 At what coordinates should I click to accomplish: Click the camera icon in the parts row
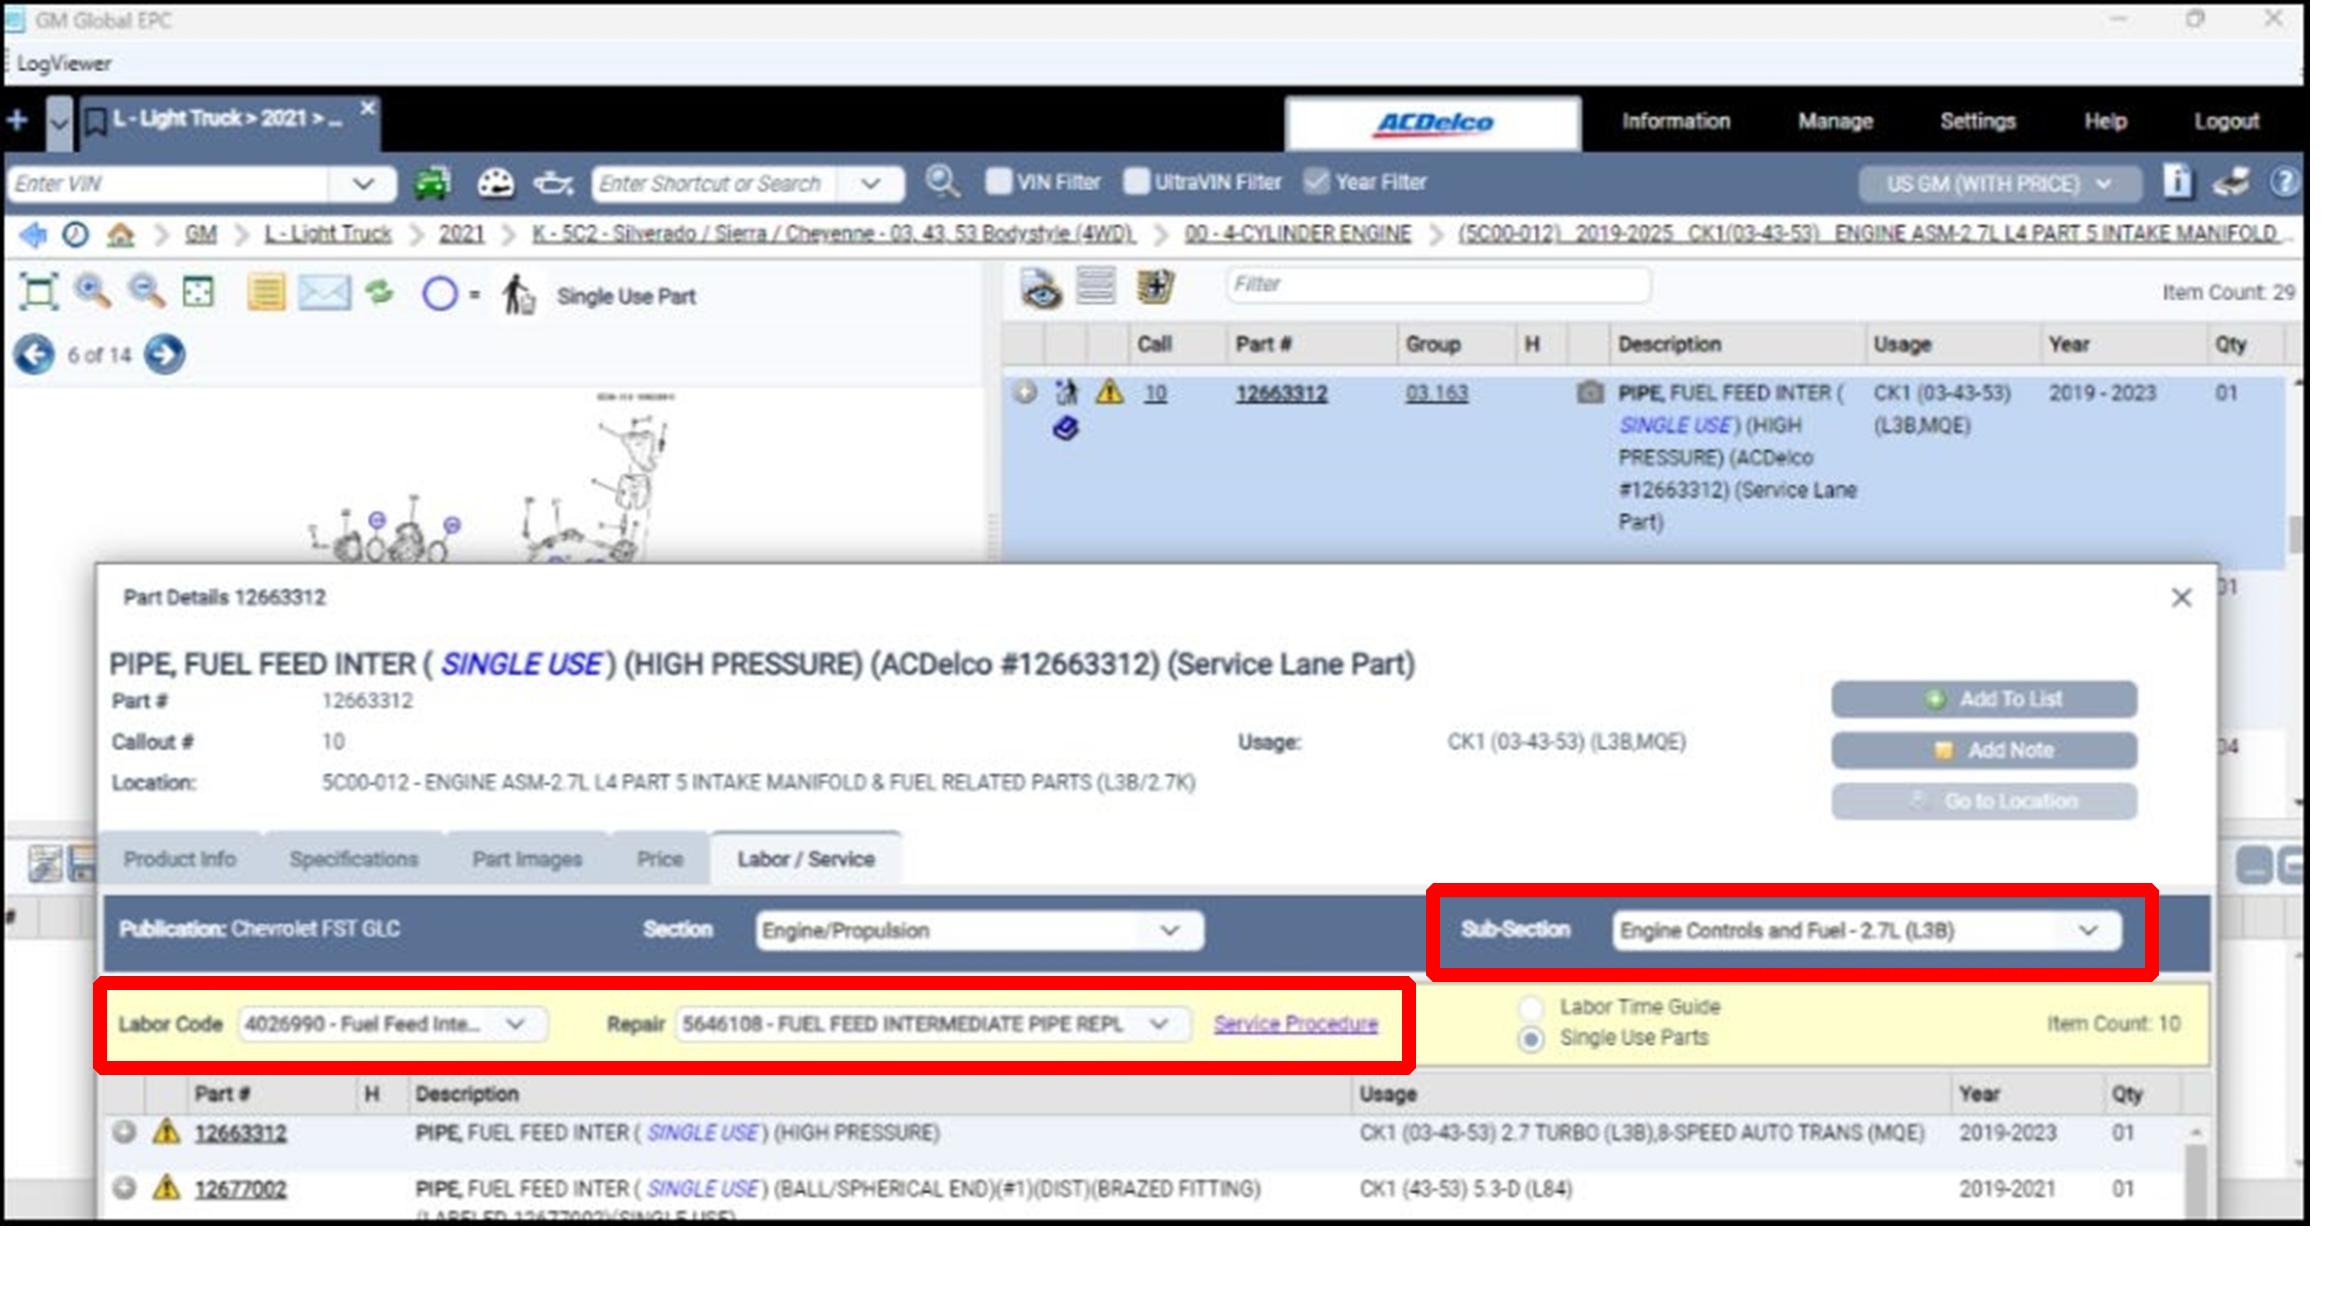(1589, 392)
